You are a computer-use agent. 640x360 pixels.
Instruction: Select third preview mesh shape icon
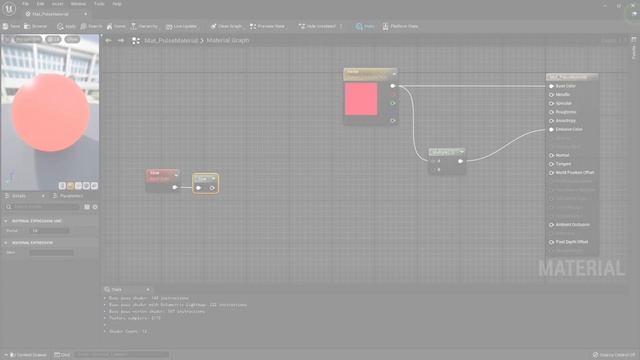point(78,186)
